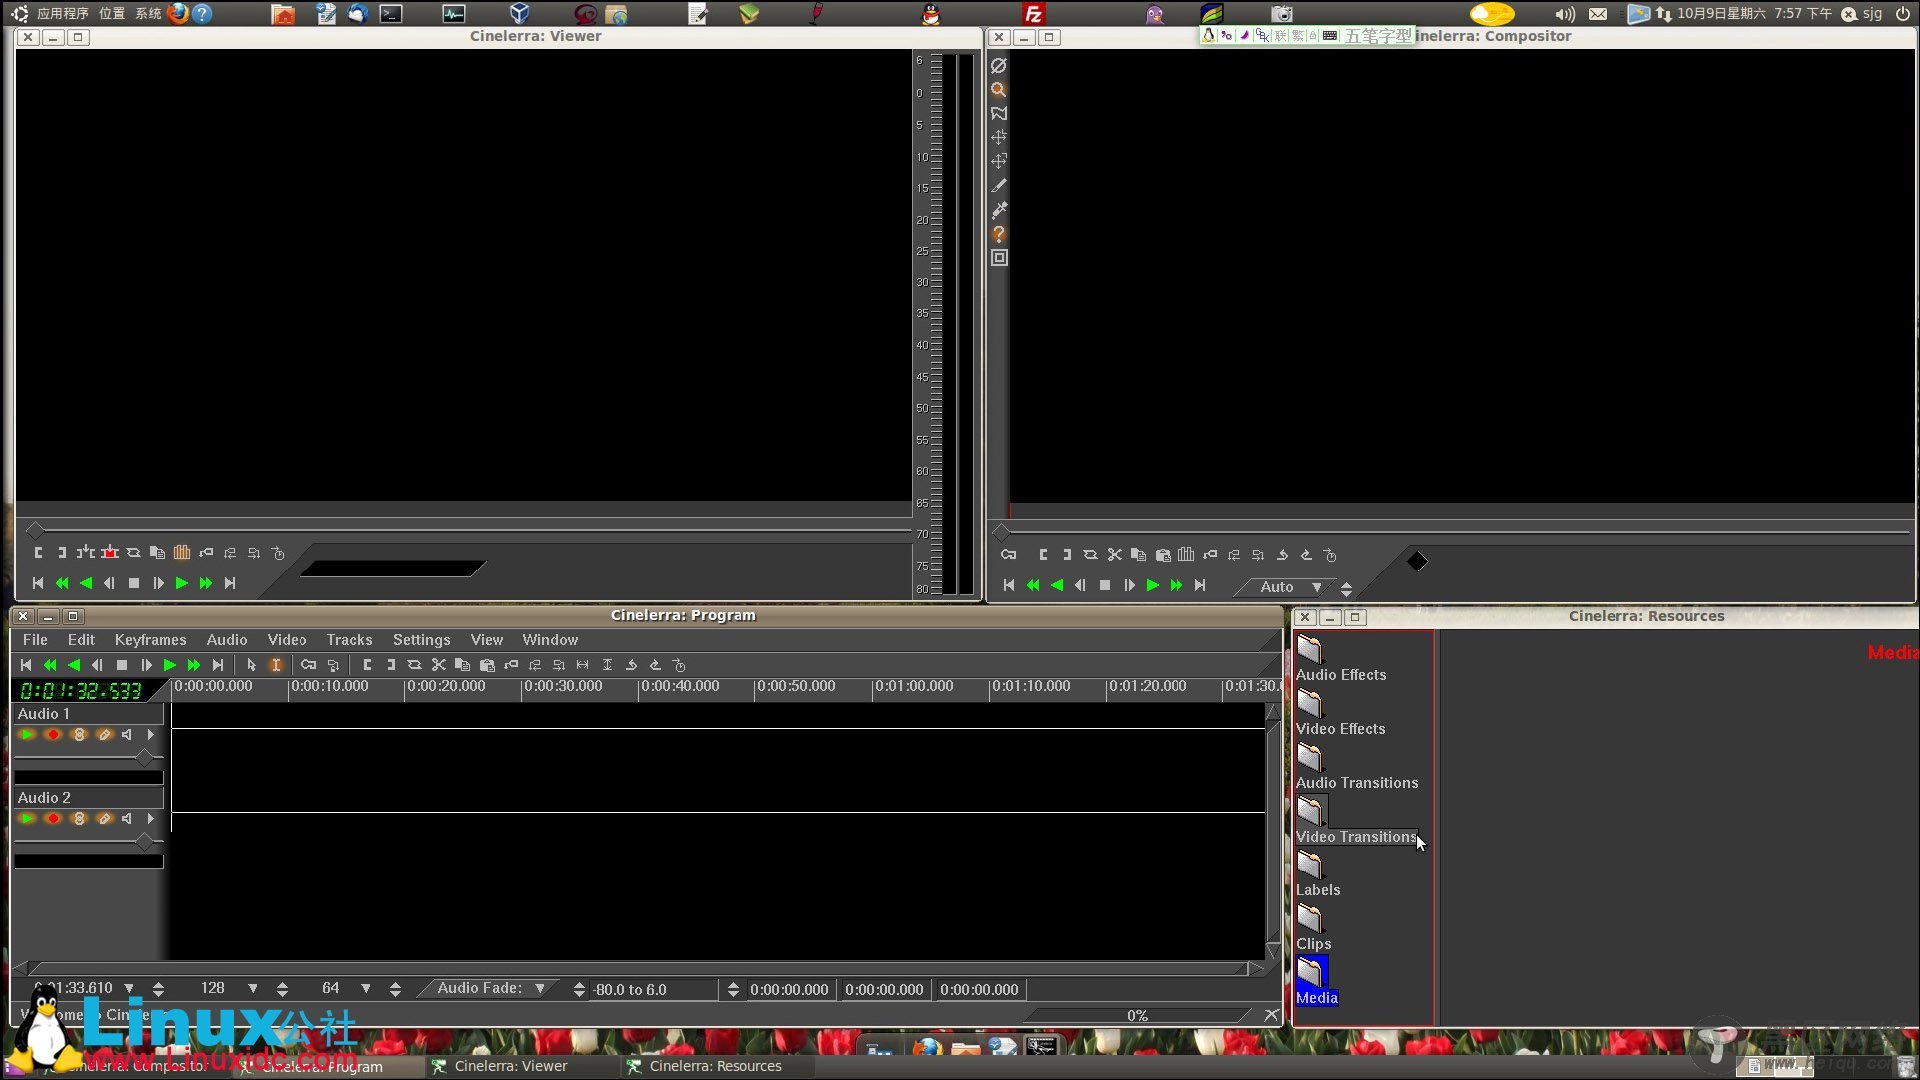The width and height of the screenshot is (1920, 1080).
Task: Toggle play track for Audio 2
Action: point(27,819)
